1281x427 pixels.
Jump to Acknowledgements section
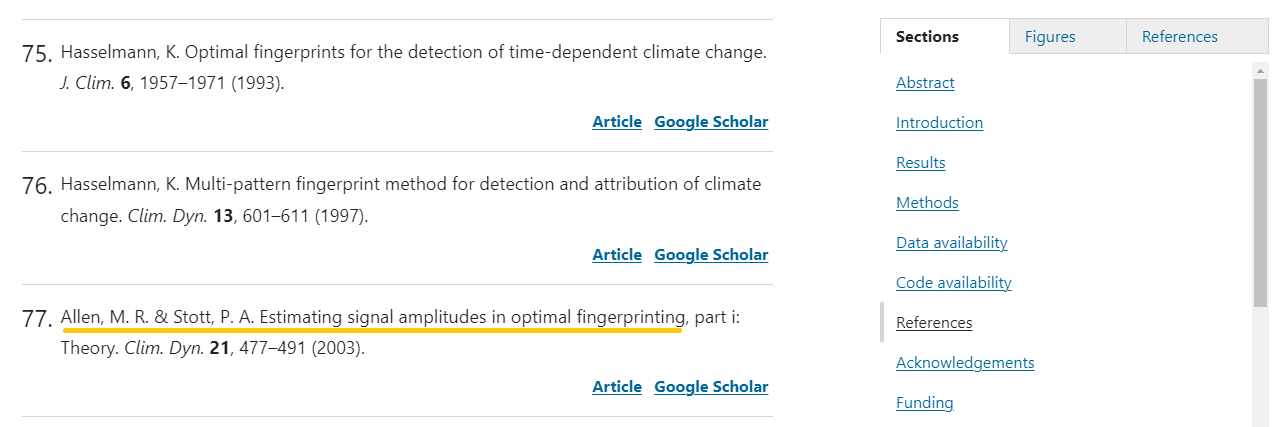coord(965,363)
